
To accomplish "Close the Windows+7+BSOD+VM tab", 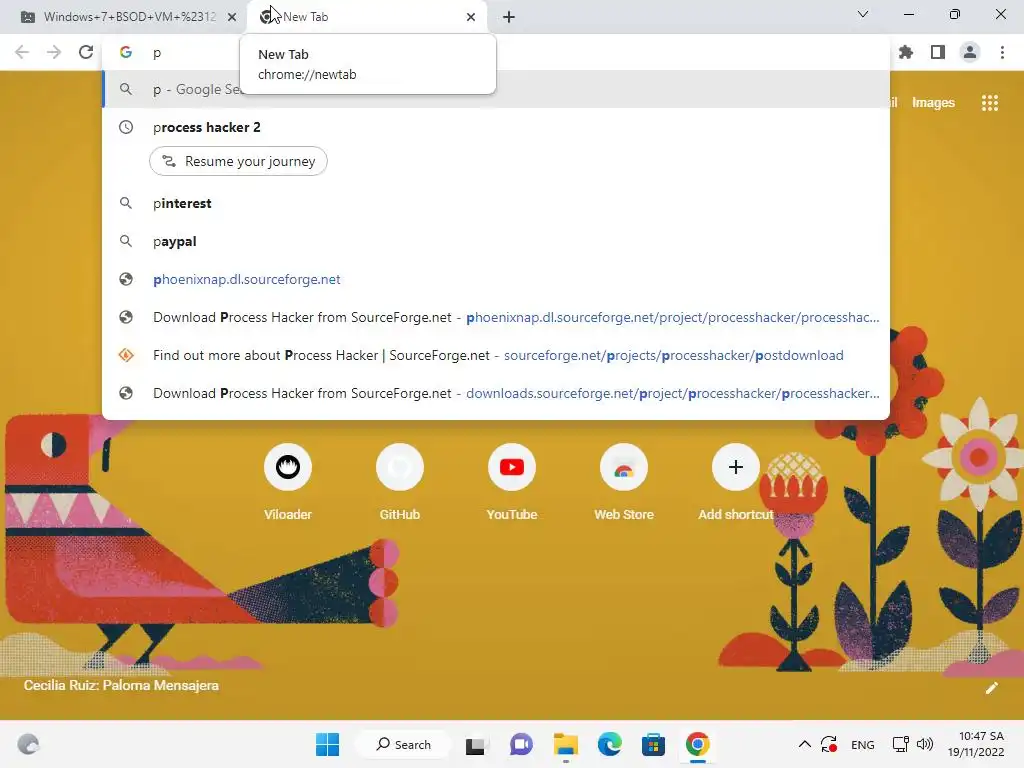I will click(232, 17).
